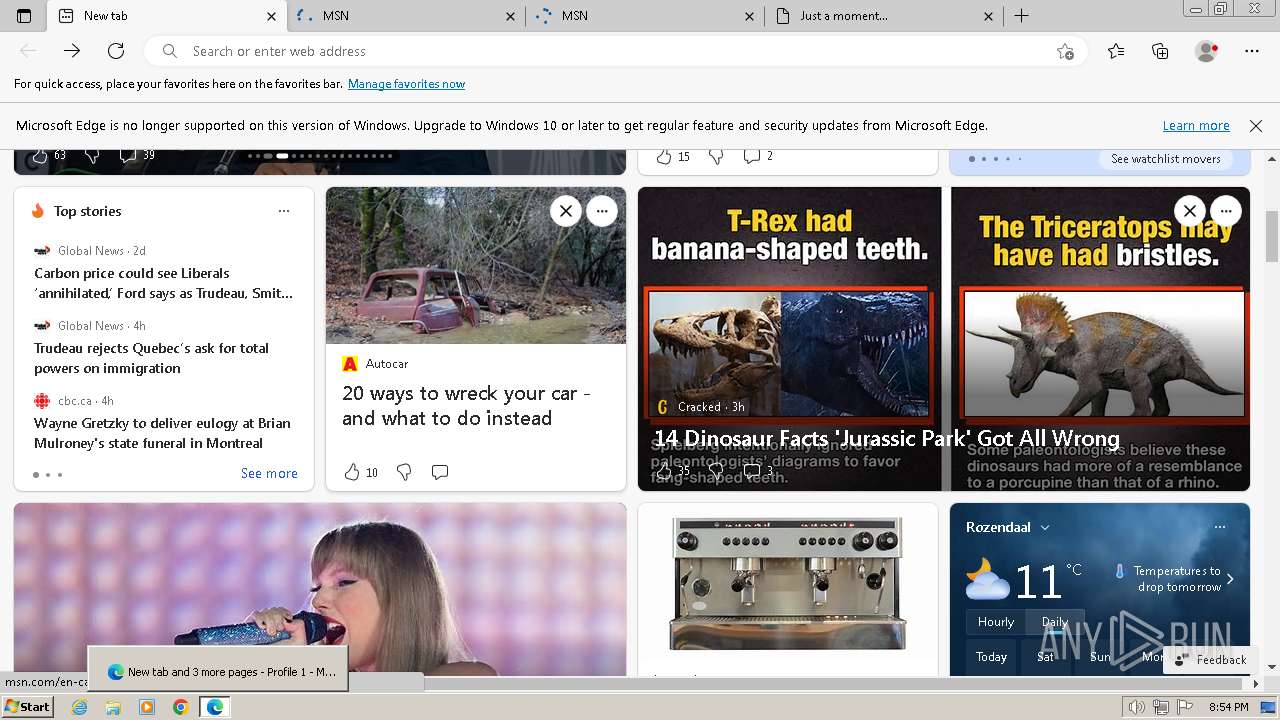
Task: Dislike the story with 15 likes
Action: (716, 156)
